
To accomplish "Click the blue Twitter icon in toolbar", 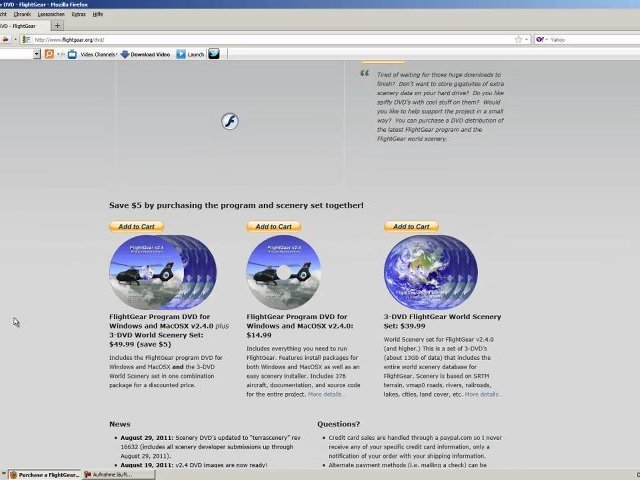I will (214, 54).
